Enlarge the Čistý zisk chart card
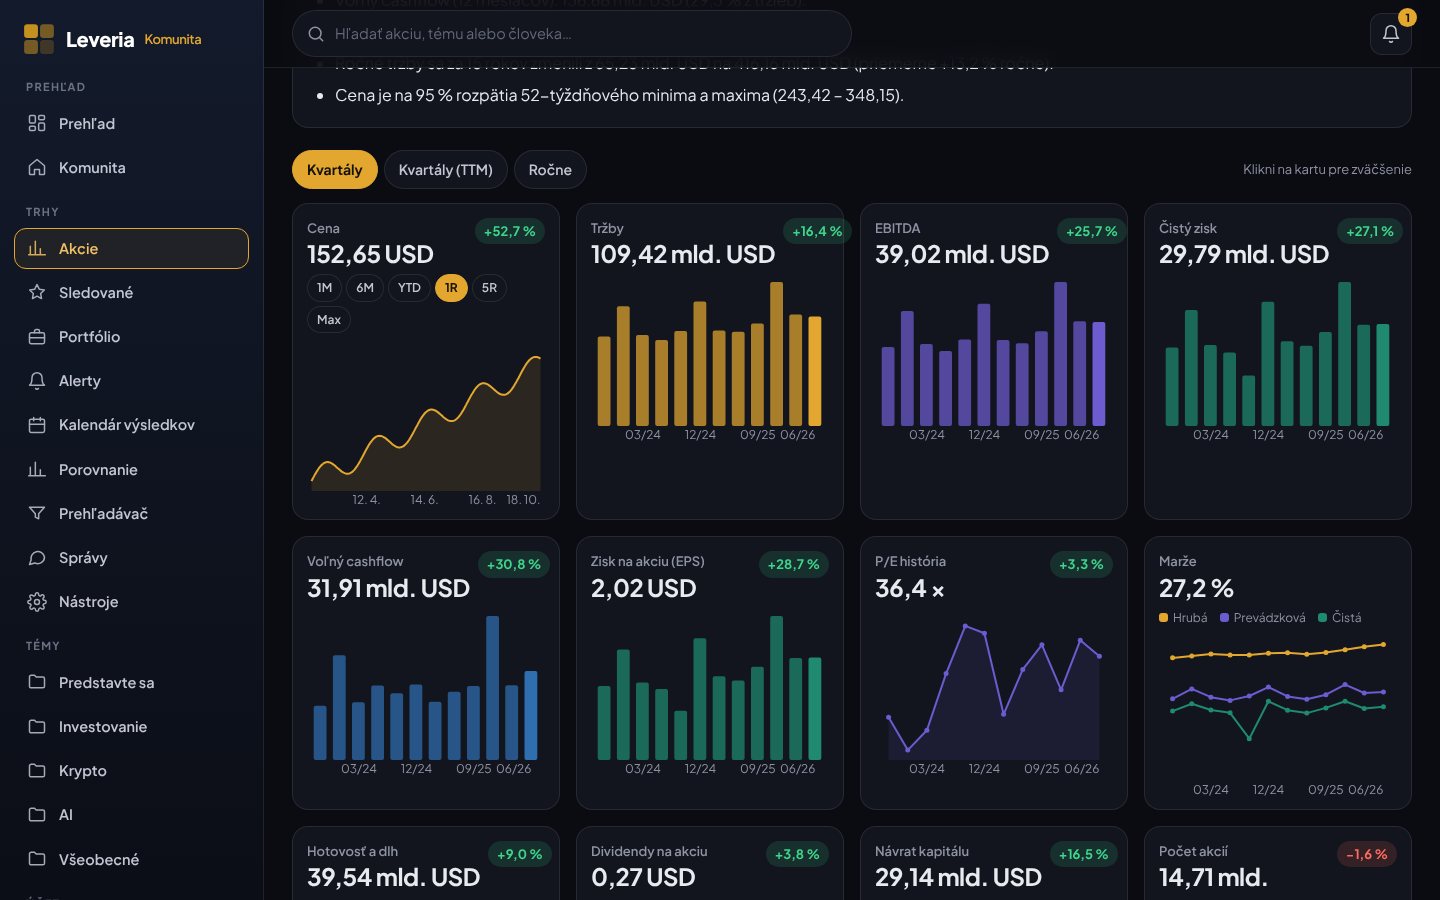 pyautogui.click(x=1278, y=361)
